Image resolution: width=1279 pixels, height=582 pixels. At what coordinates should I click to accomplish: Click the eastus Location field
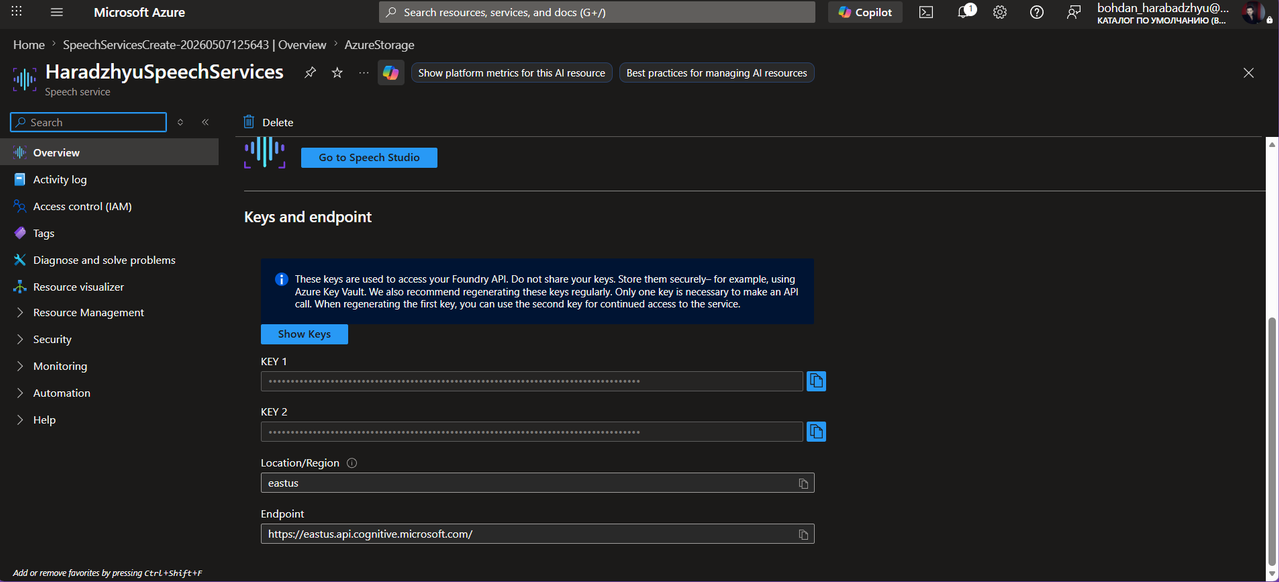click(538, 483)
